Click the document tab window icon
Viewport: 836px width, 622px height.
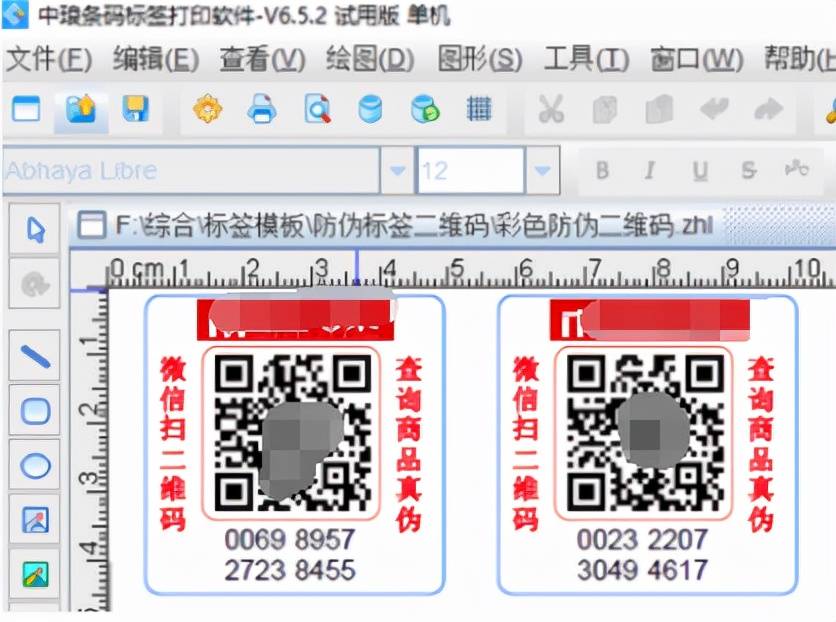coord(91,224)
